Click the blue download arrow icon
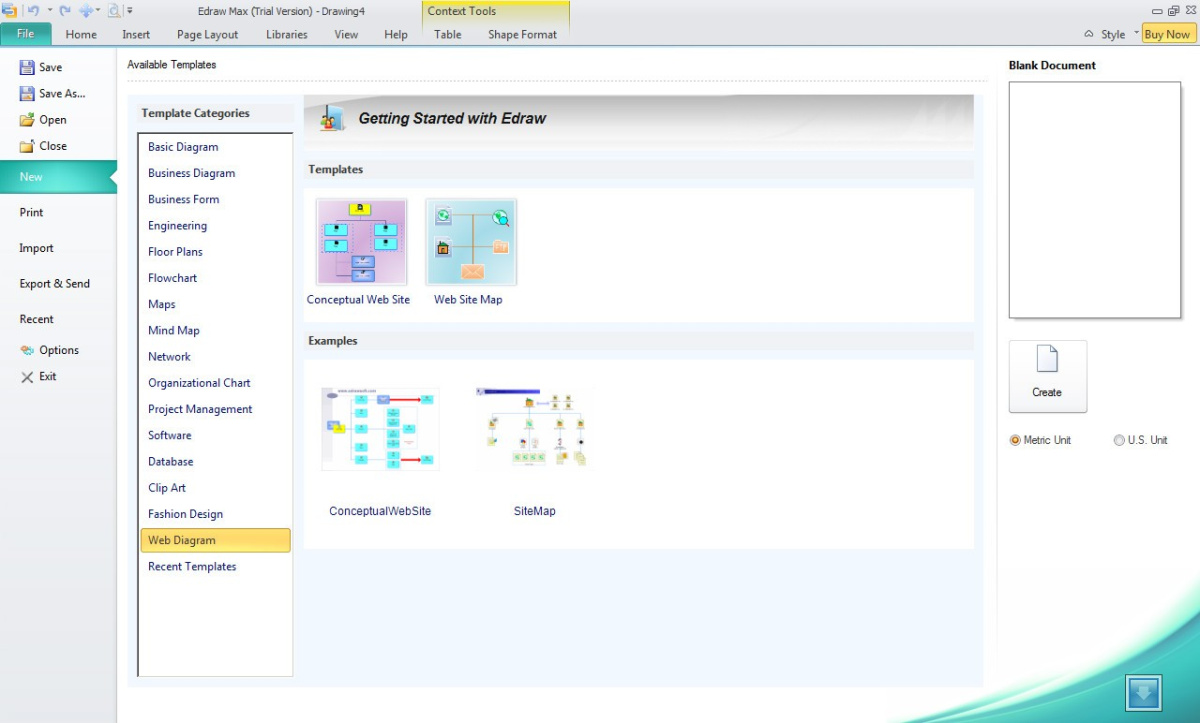 [1143, 692]
